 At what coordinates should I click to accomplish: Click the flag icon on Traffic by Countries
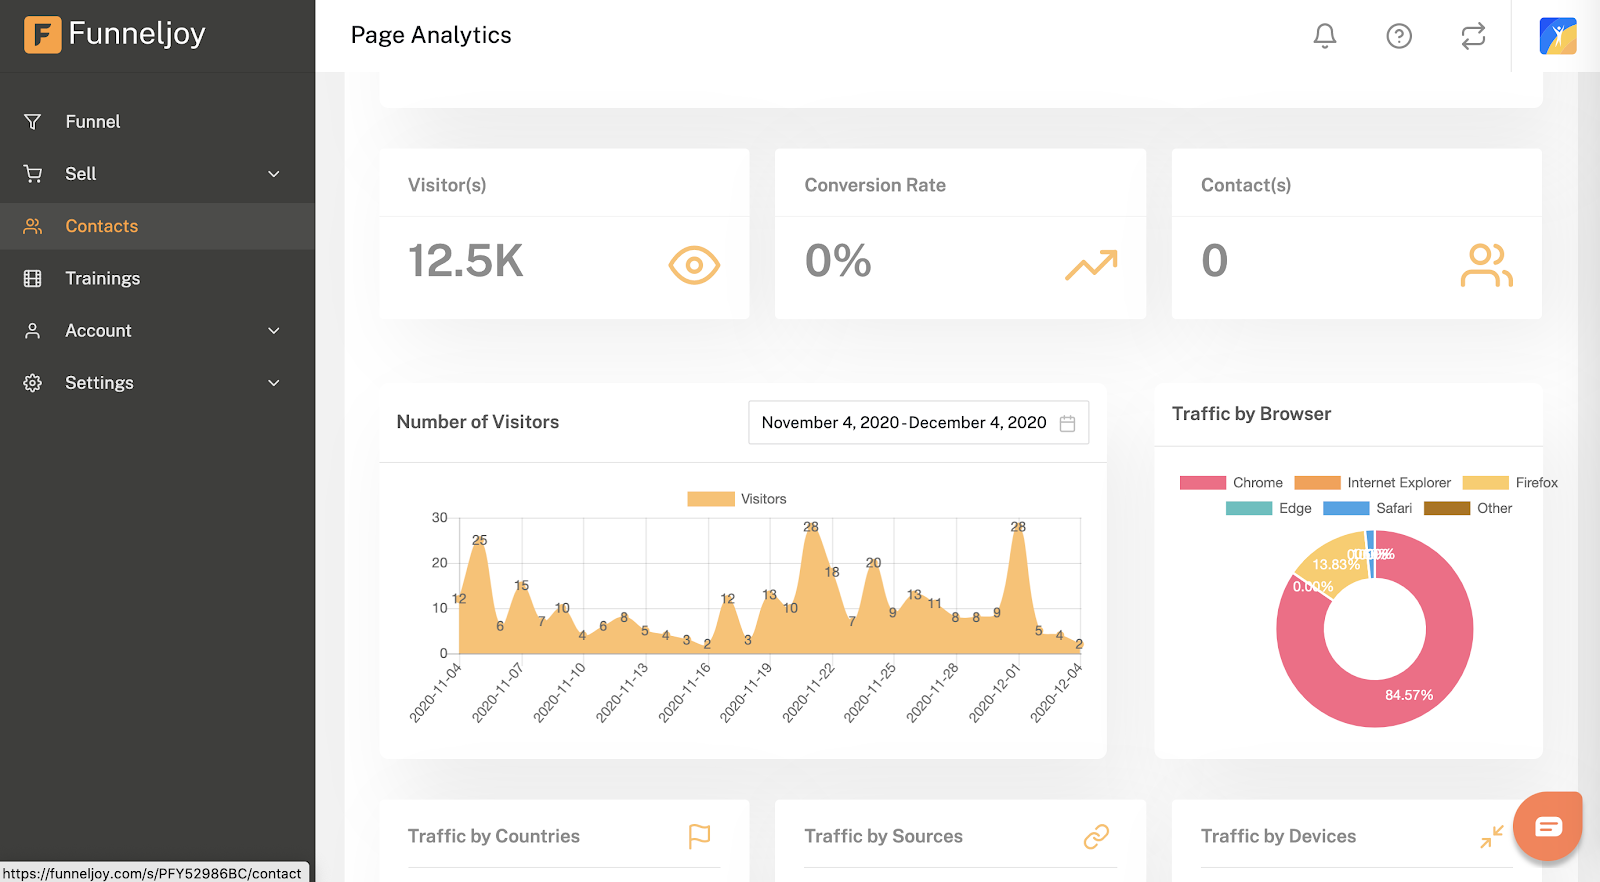pyautogui.click(x=699, y=836)
